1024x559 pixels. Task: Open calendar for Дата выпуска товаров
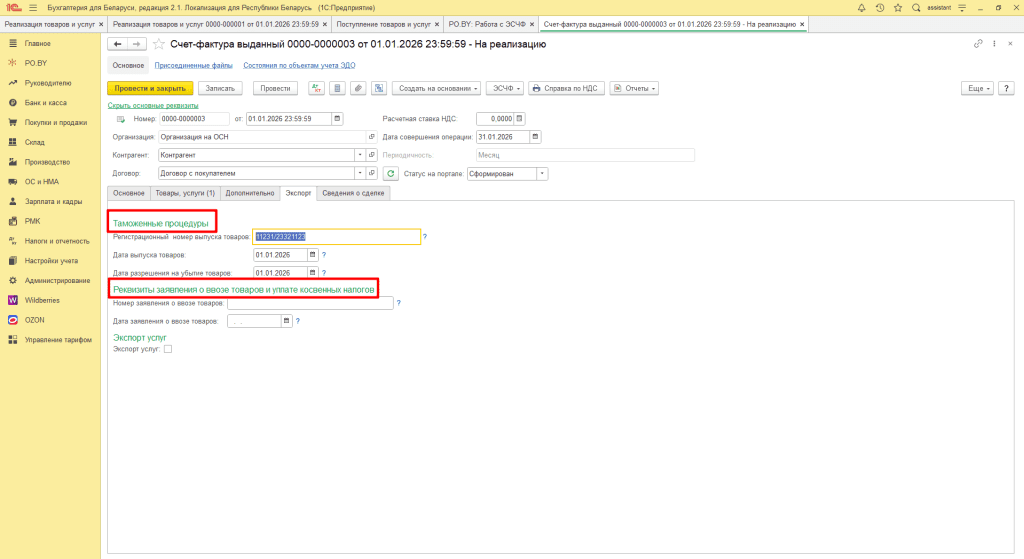point(312,255)
